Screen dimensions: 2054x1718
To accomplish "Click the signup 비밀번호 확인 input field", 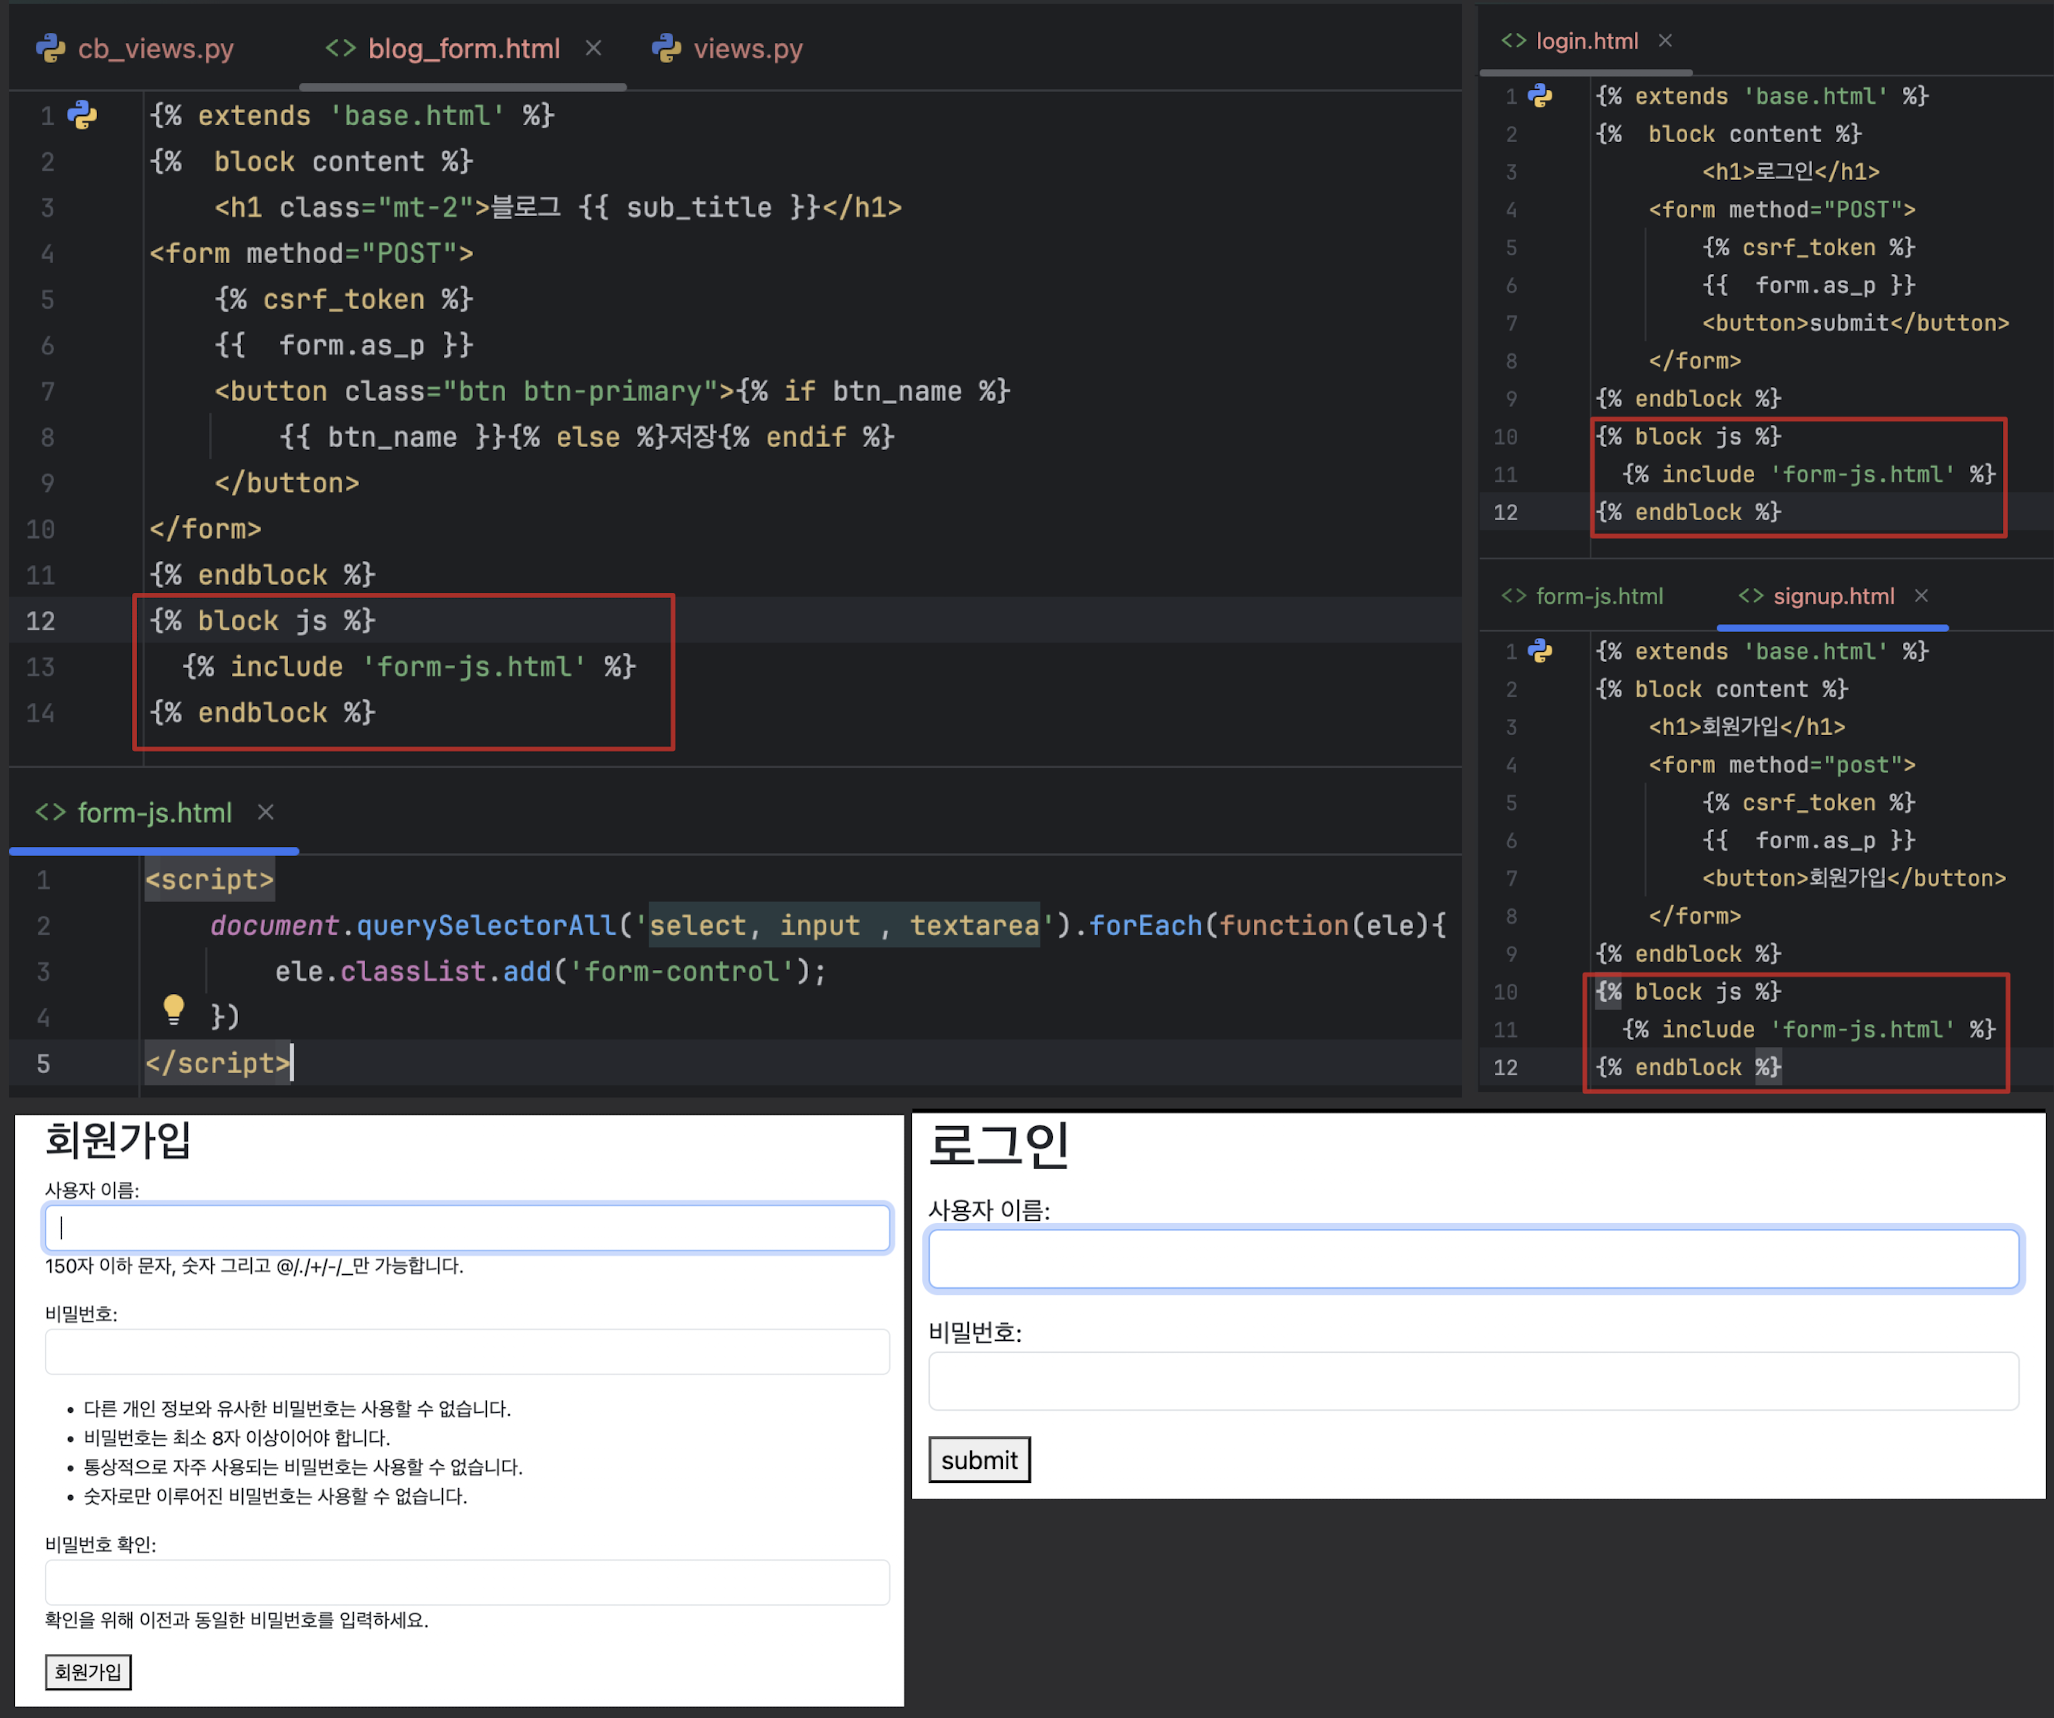I will pos(467,1582).
